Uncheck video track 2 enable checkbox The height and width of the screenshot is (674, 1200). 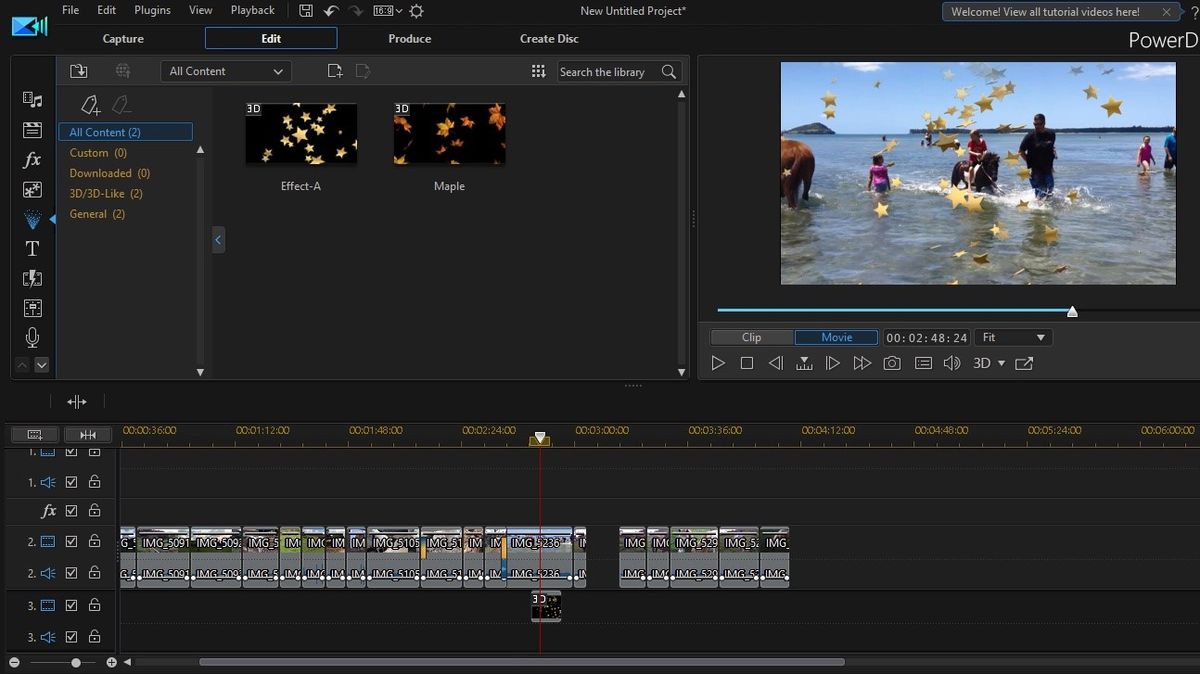[x=72, y=542]
